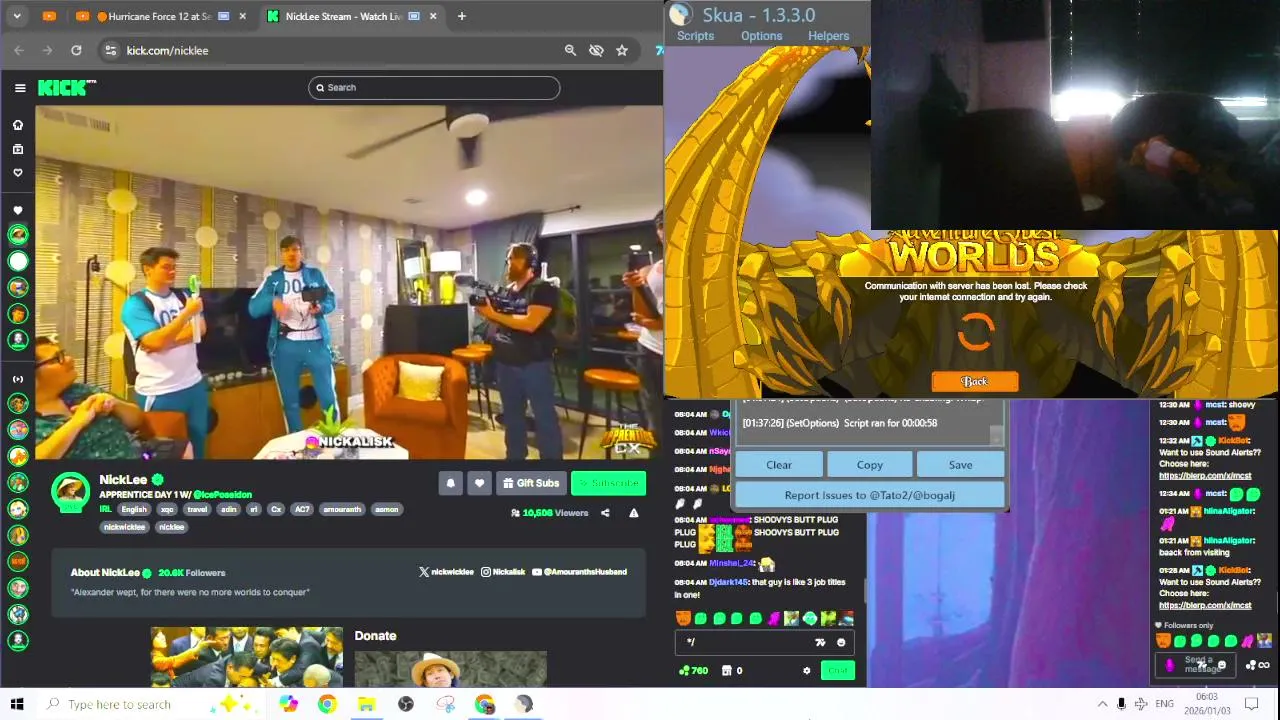The width and height of the screenshot is (1280, 720).
Task: Click the green Subscribe button
Action: click(x=608, y=483)
